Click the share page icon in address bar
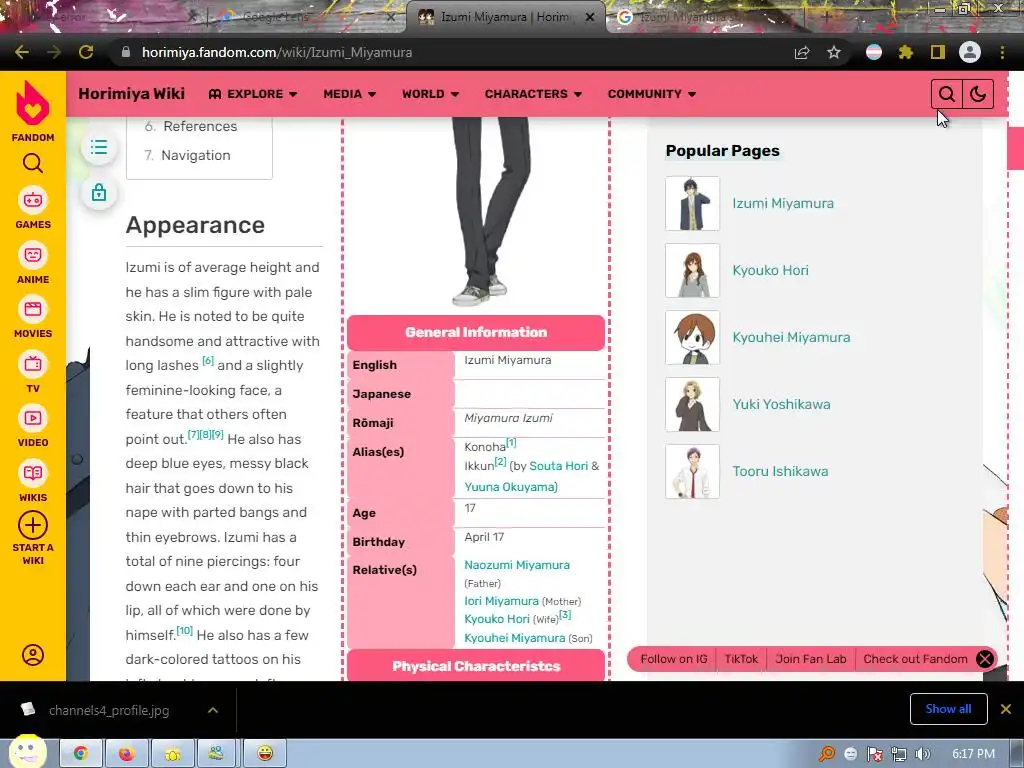This screenshot has height=768, width=1024. tap(802, 52)
